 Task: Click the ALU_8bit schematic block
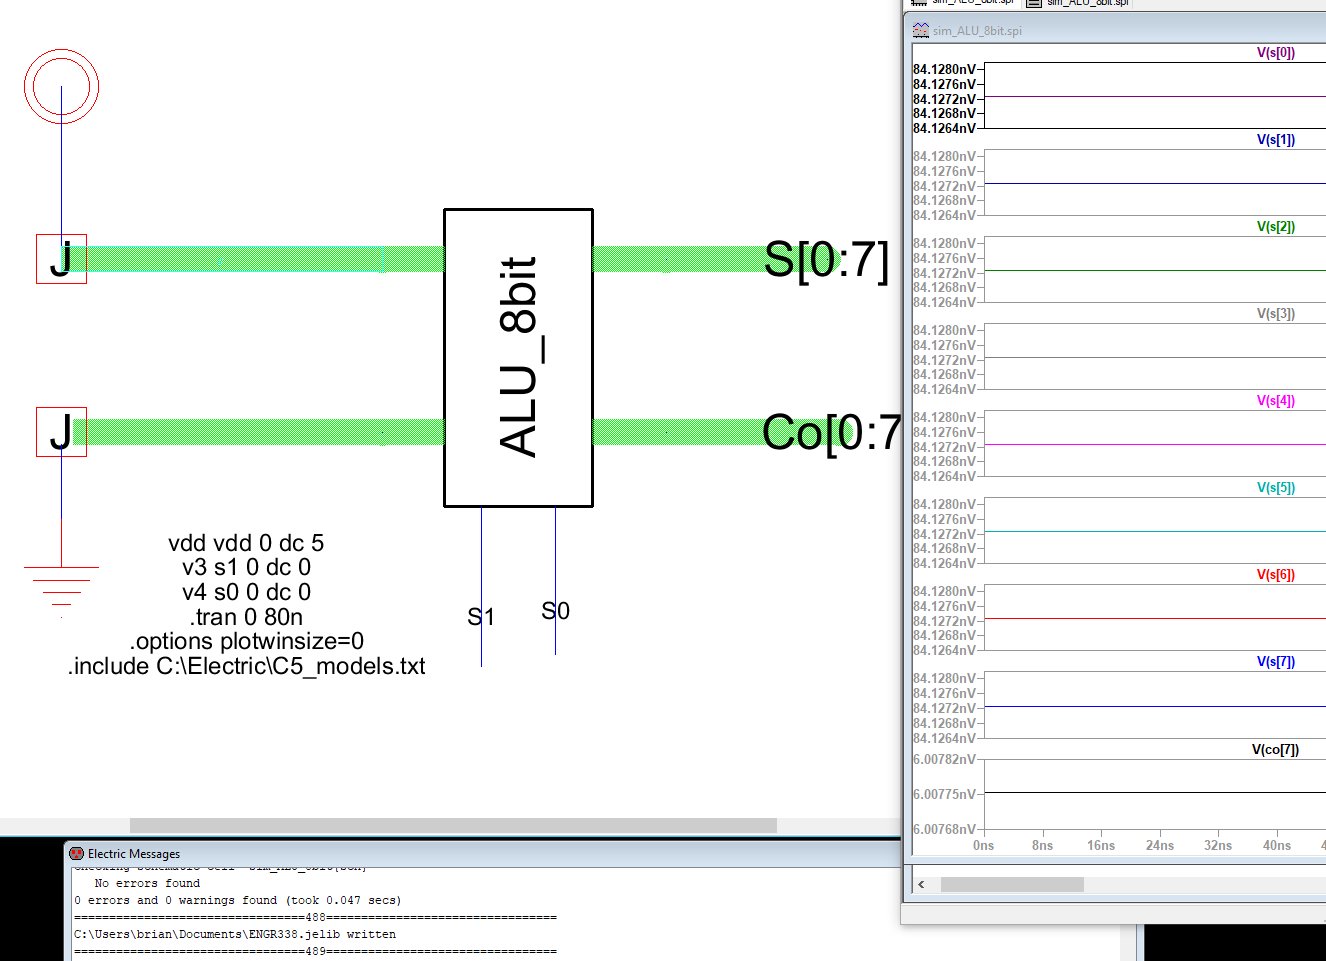(518, 357)
